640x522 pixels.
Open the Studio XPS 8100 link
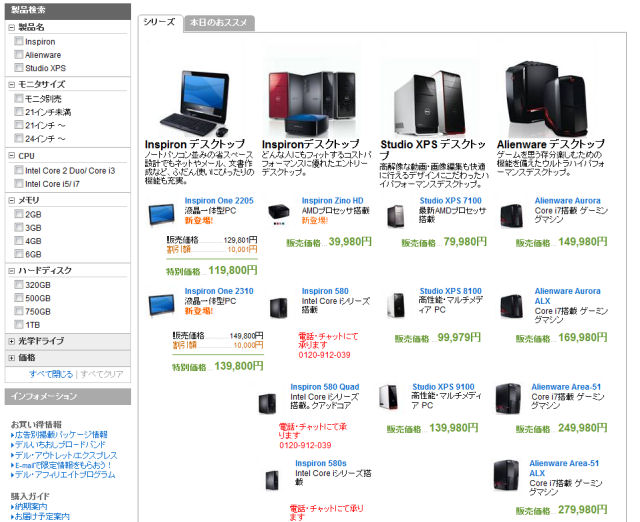(x=451, y=291)
